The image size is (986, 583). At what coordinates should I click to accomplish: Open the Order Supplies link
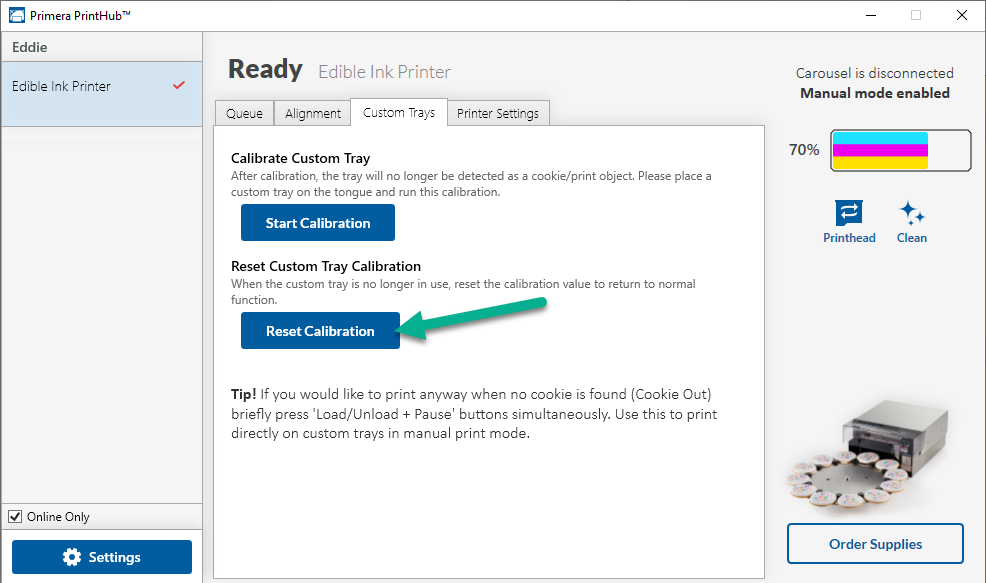point(875,544)
